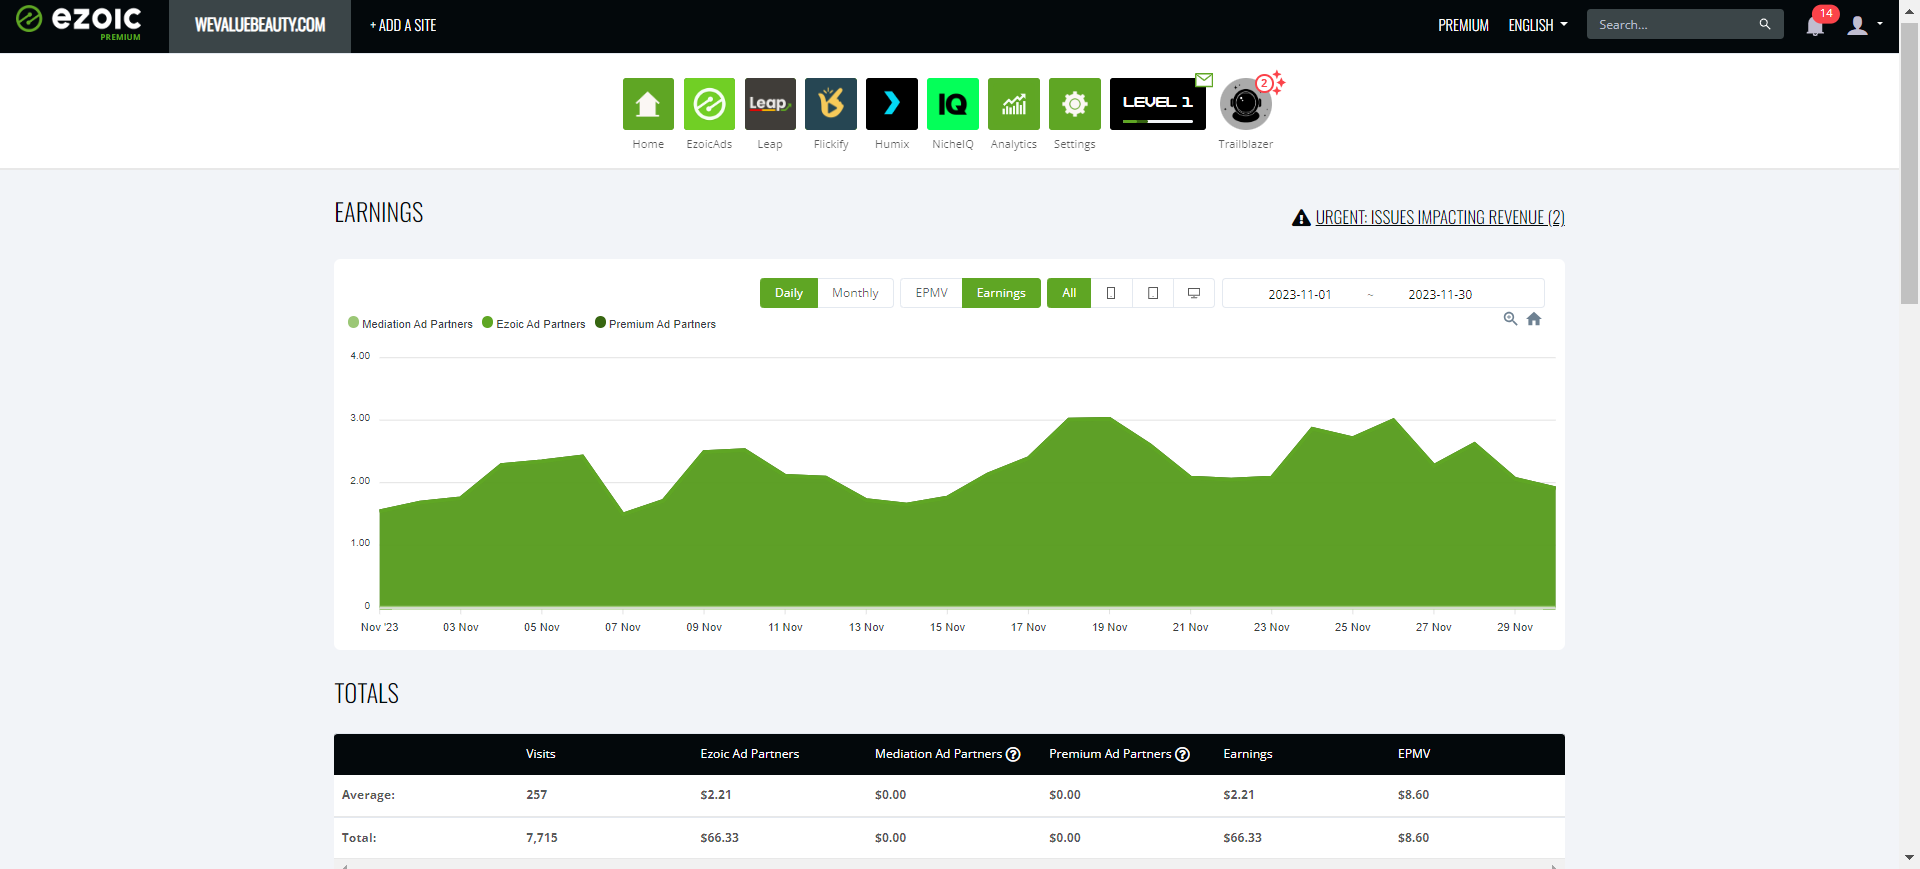Open the Trailblazer astronaut icon
Screen dimensions: 1920x869
point(1246,104)
